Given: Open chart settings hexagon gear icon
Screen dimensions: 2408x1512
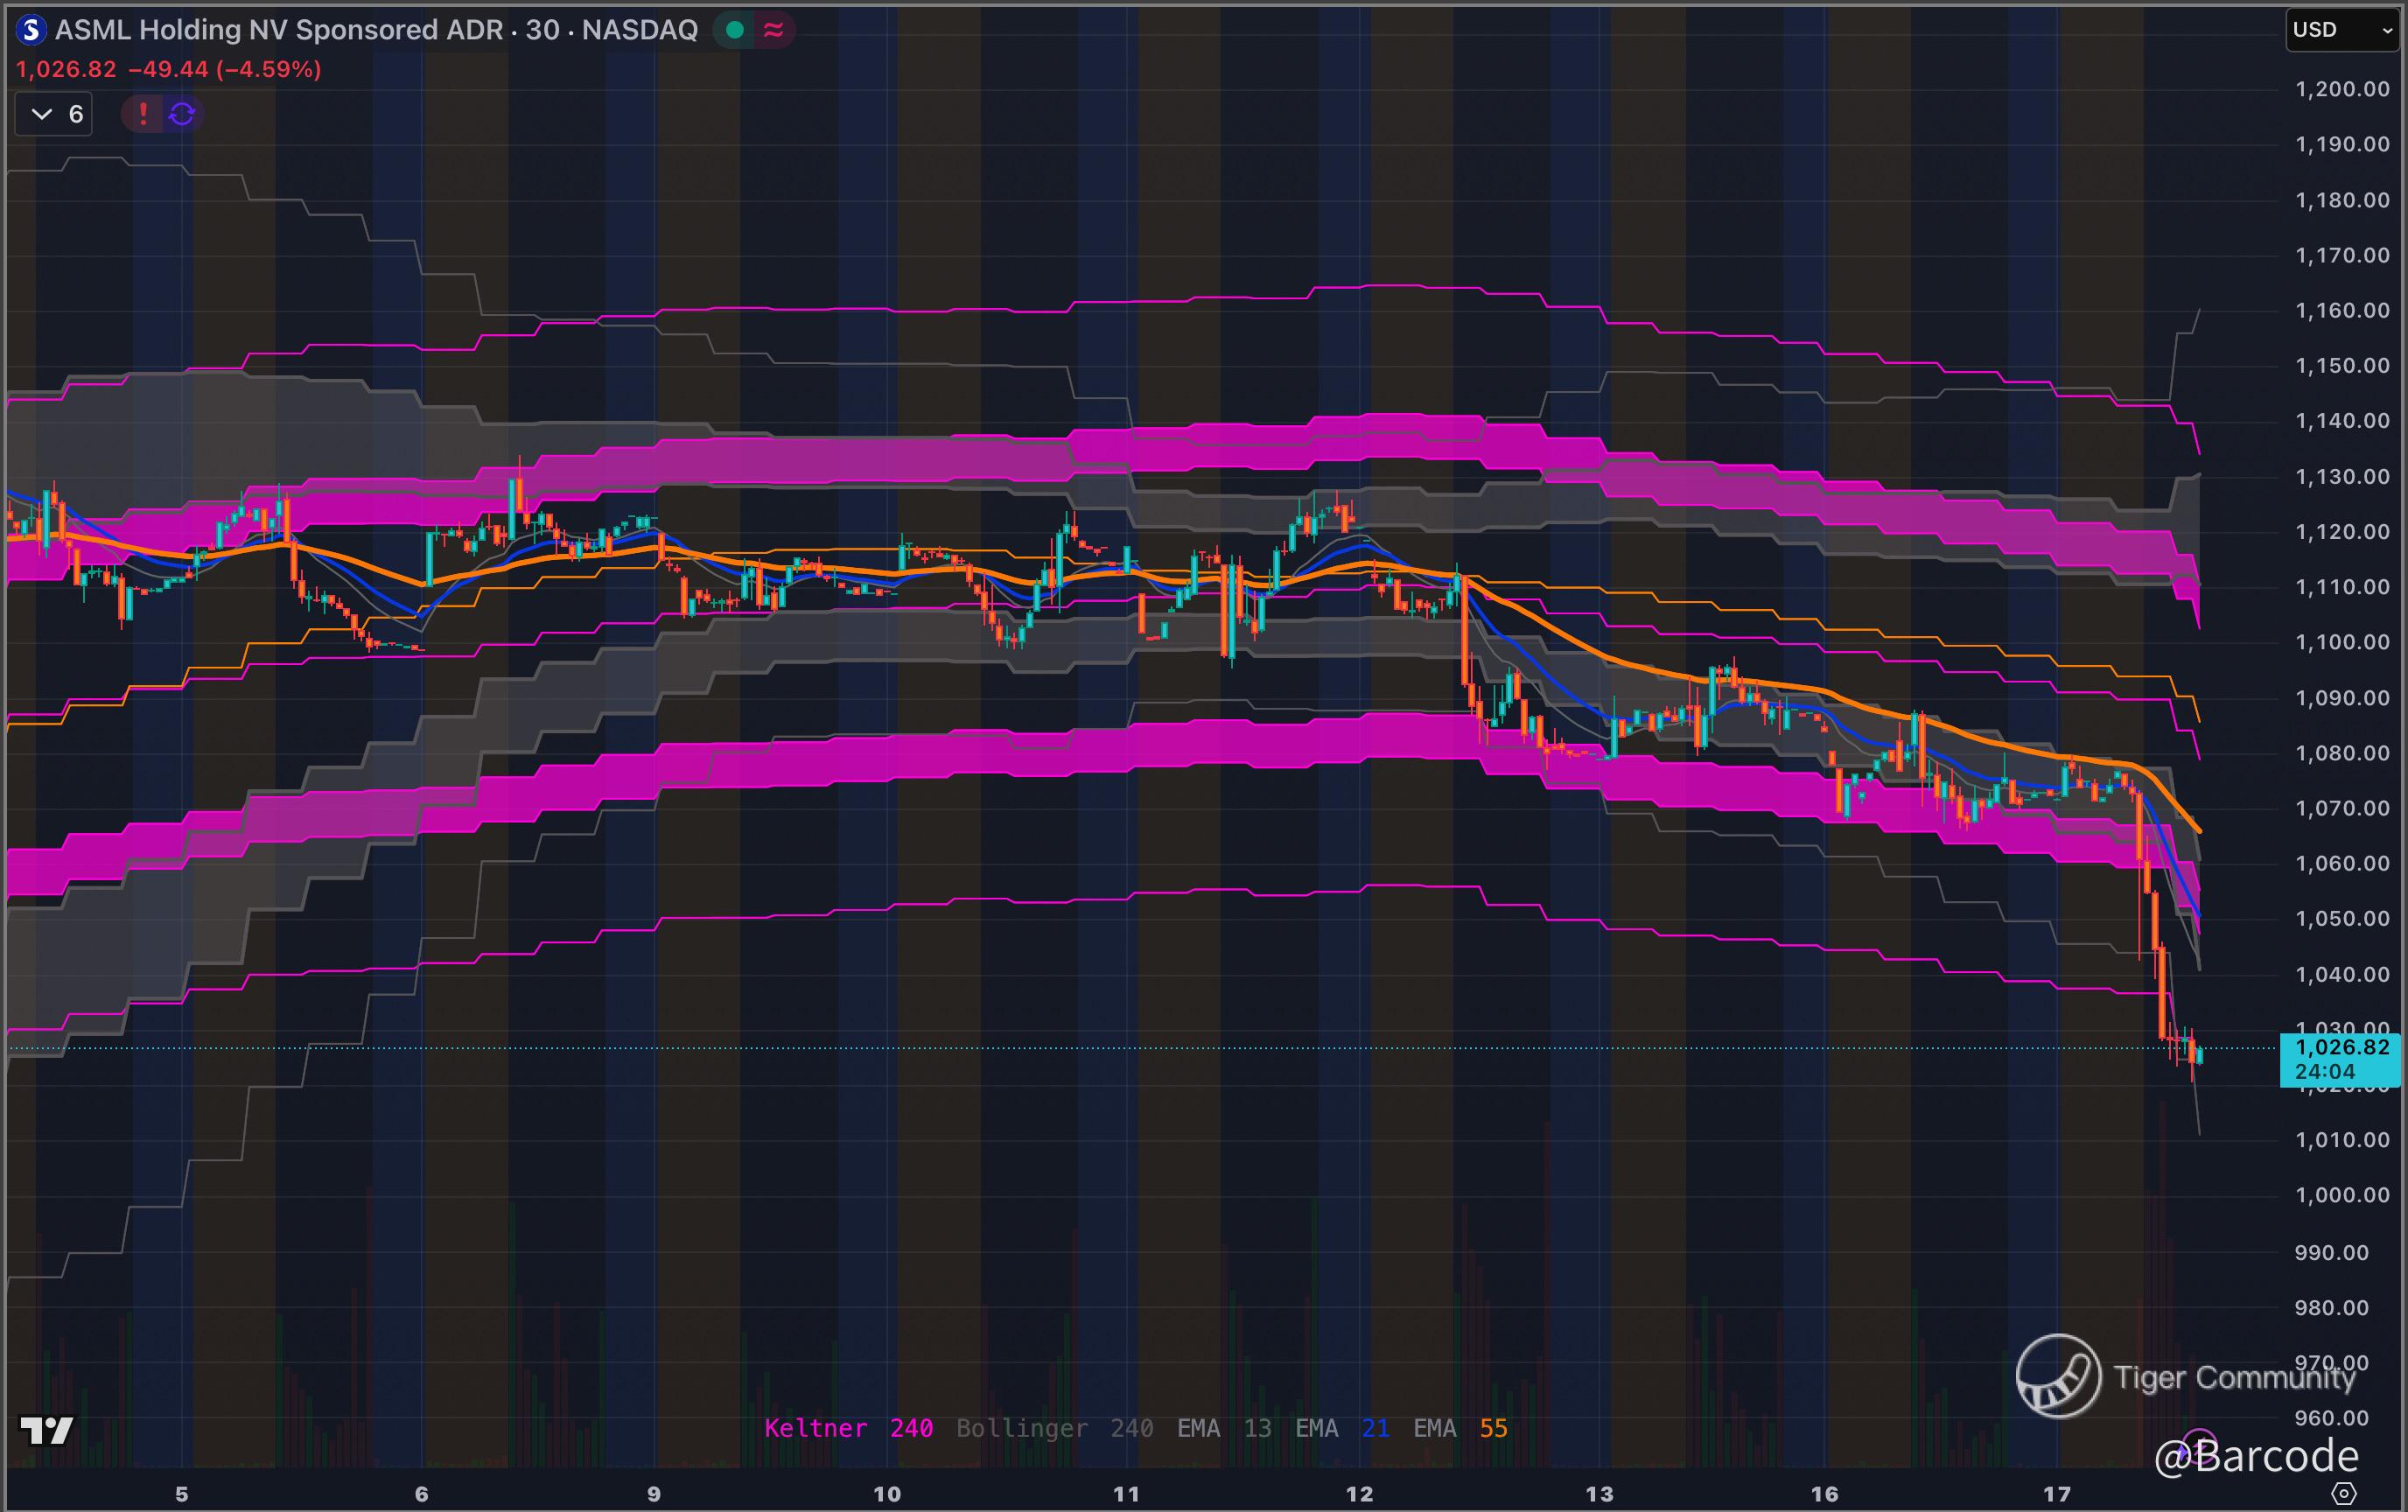Looking at the screenshot, I should point(2343,1493).
